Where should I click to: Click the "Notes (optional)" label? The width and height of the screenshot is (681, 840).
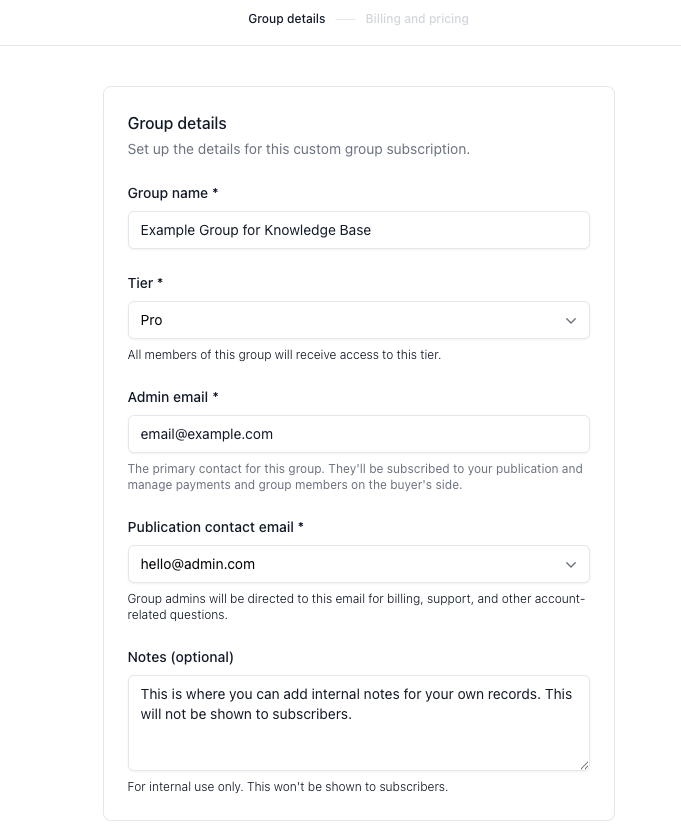(181, 657)
